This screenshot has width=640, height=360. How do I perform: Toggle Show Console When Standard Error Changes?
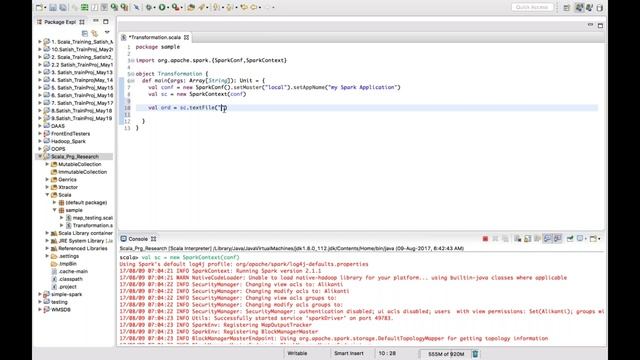[x=558, y=239]
